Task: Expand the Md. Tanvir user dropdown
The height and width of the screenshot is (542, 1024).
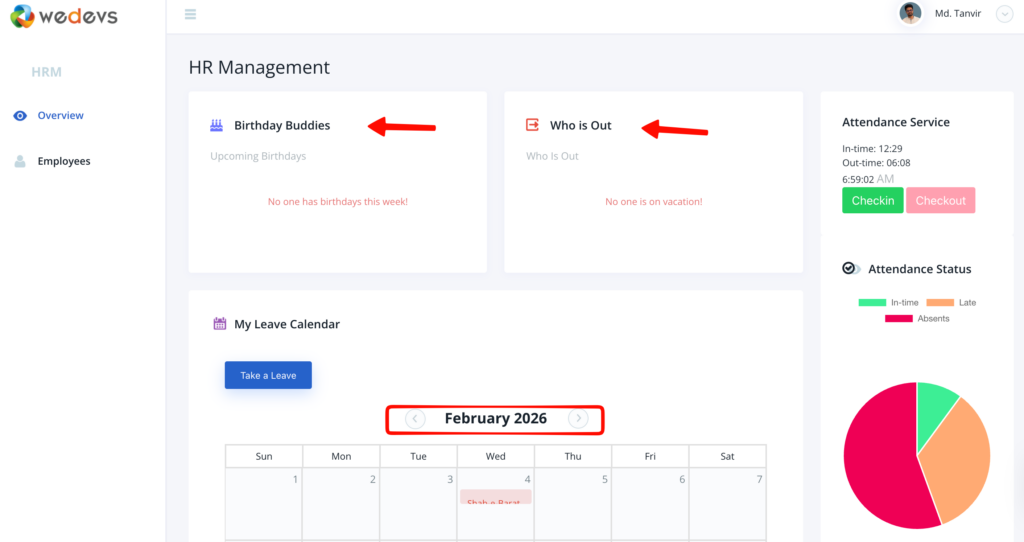Action: 1005,13
